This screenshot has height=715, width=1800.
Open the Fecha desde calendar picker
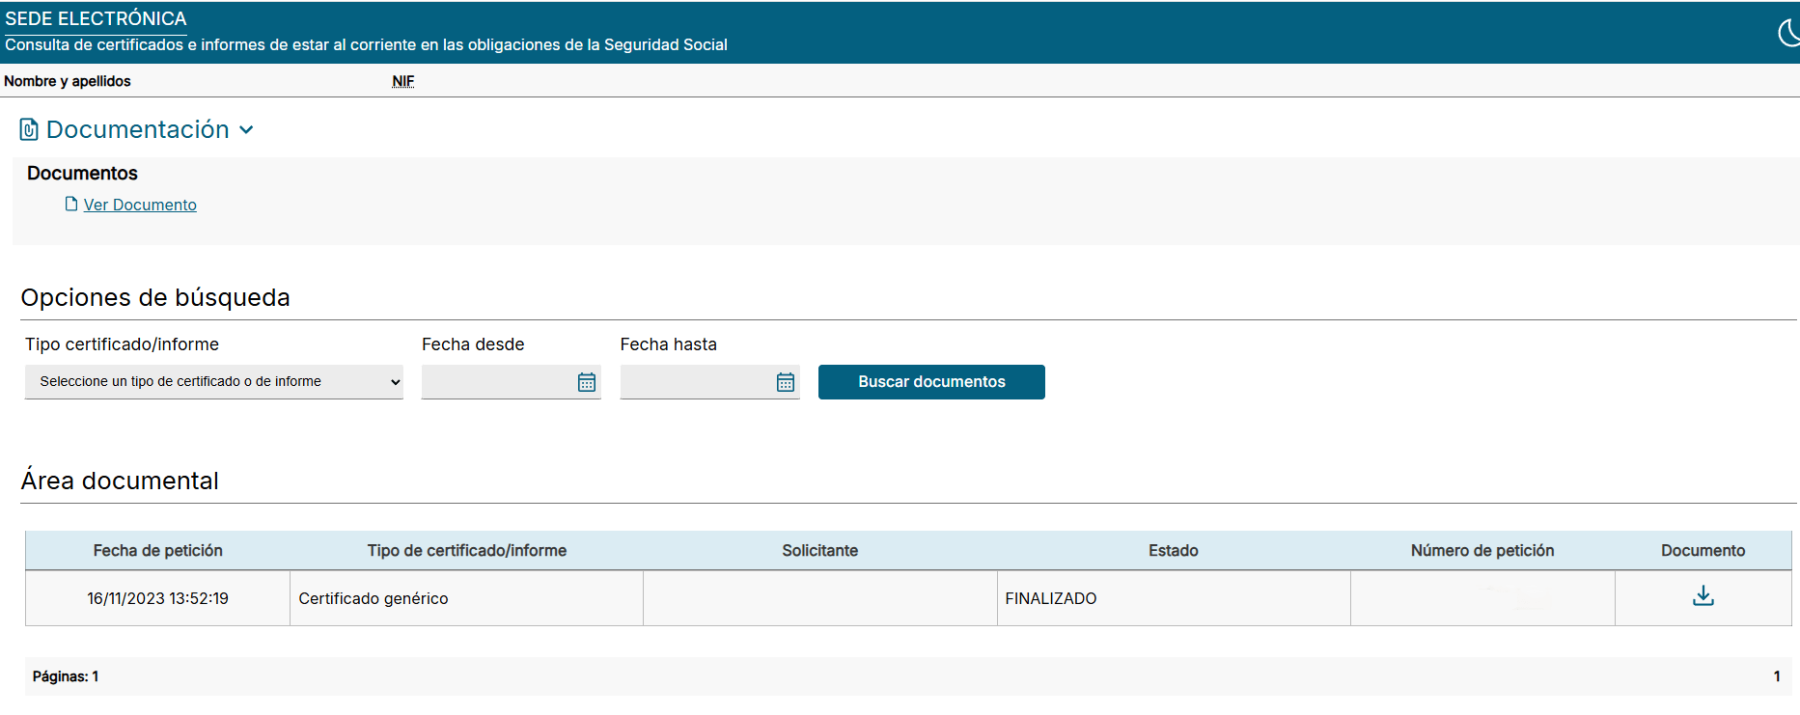click(x=587, y=382)
